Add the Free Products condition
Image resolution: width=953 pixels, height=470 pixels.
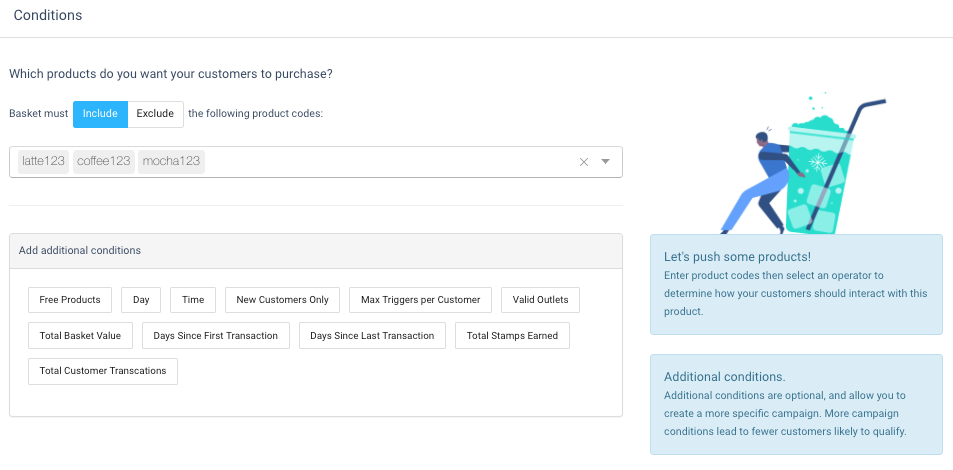click(x=70, y=300)
